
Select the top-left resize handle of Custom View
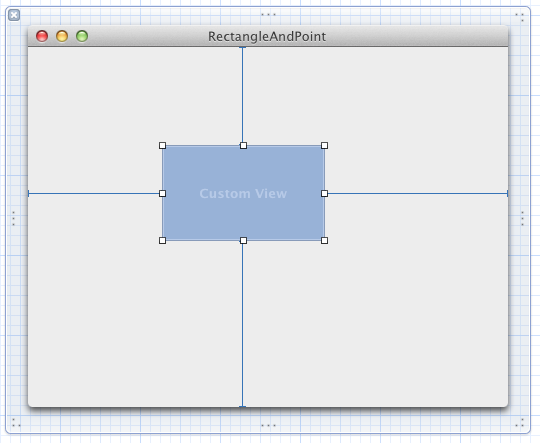(x=163, y=145)
